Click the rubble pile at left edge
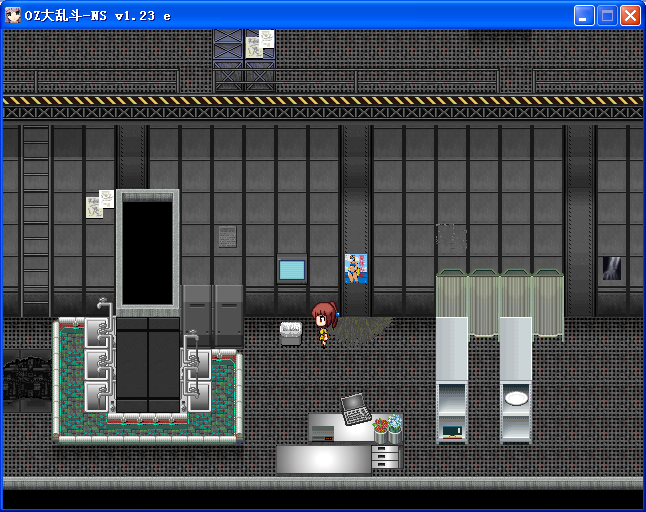The height and width of the screenshot is (512, 646). 27,380
